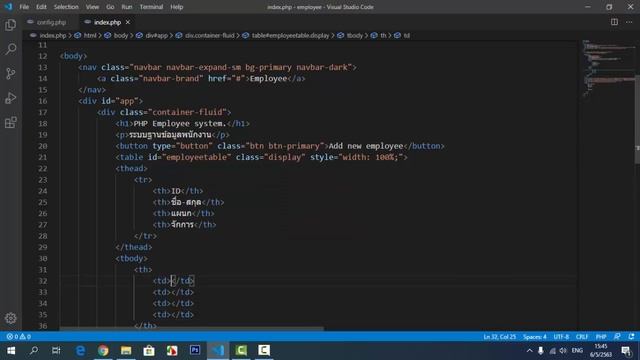The height and width of the screenshot is (360, 640).
Task: Change encoding via UTF-8 status item
Action: [561, 337]
